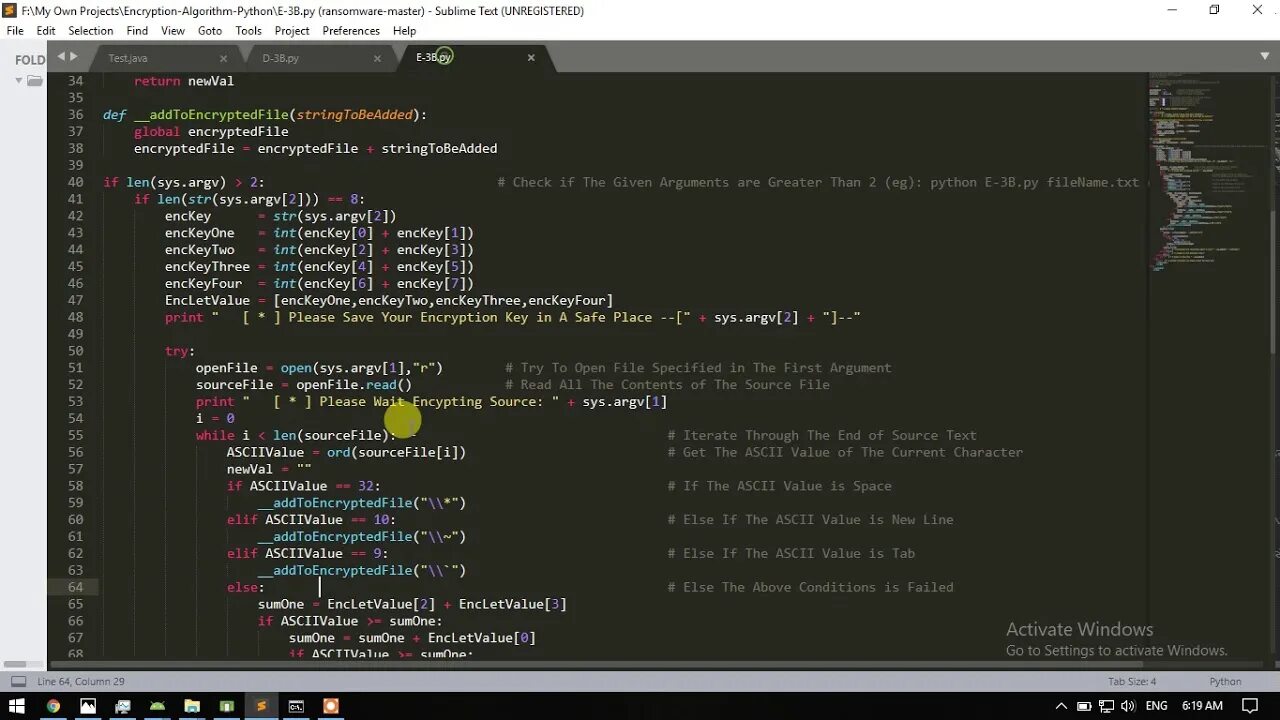This screenshot has height=720, width=1280.
Task: Go to previous tab with left arrow
Action: (x=61, y=57)
